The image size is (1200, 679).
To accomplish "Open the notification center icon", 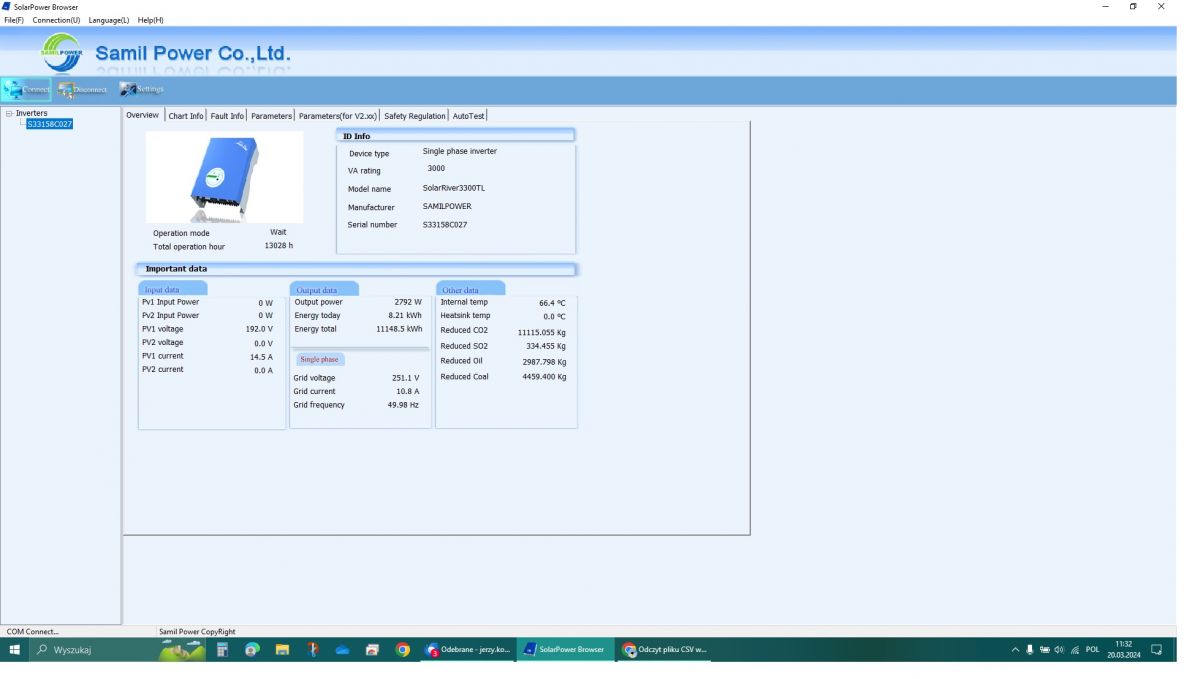I will (x=1157, y=650).
